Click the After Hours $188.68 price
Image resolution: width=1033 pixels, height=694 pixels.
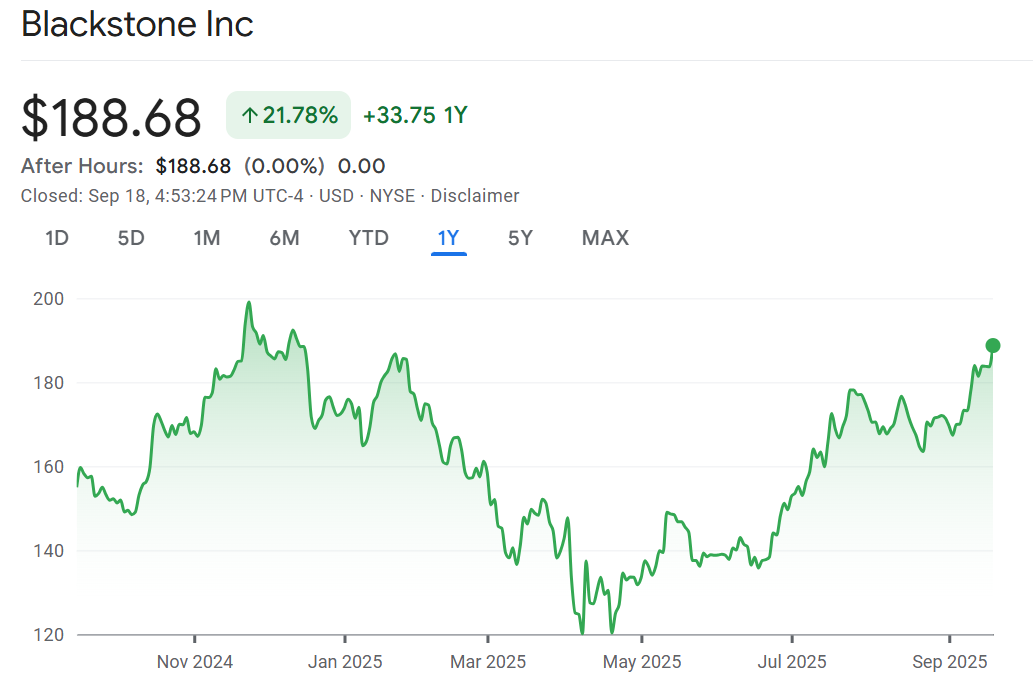point(193,166)
